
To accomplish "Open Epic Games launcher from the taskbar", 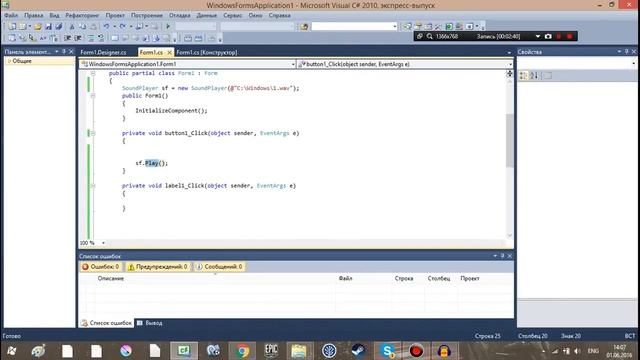I will (x=271, y=351).
